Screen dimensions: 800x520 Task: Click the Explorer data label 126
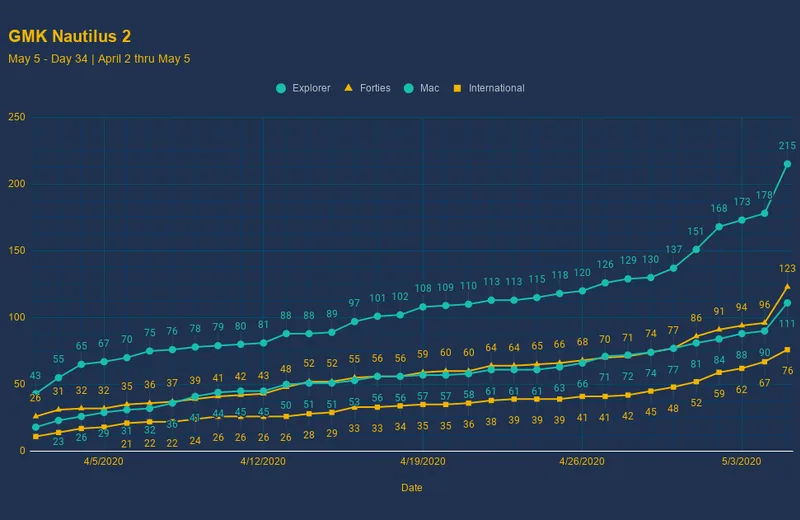605,264
